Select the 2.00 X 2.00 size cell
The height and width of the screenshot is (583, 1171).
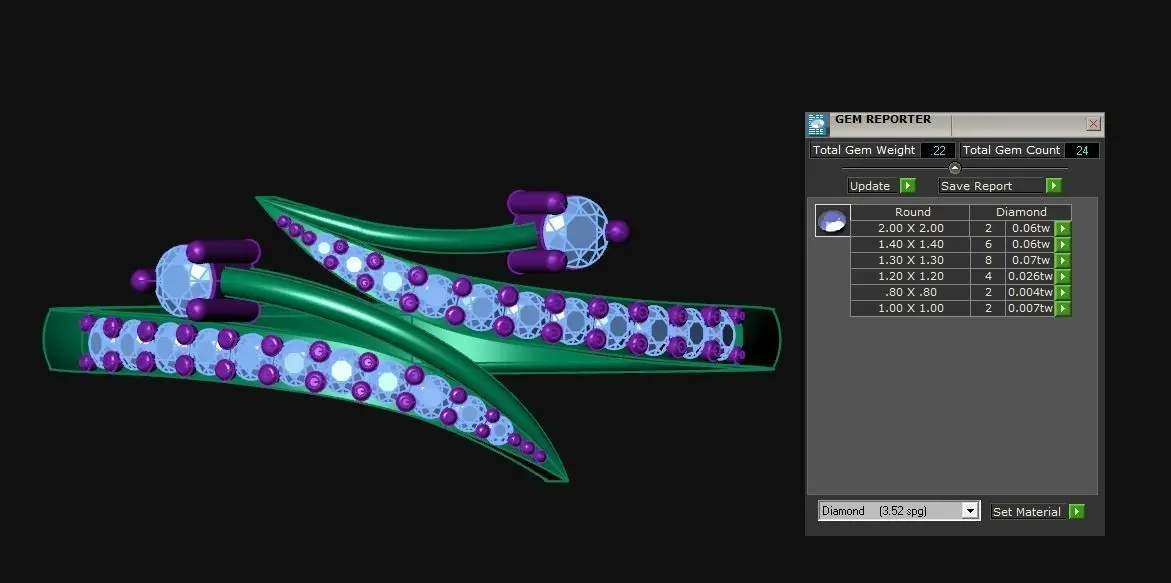[x=910, y=228]
